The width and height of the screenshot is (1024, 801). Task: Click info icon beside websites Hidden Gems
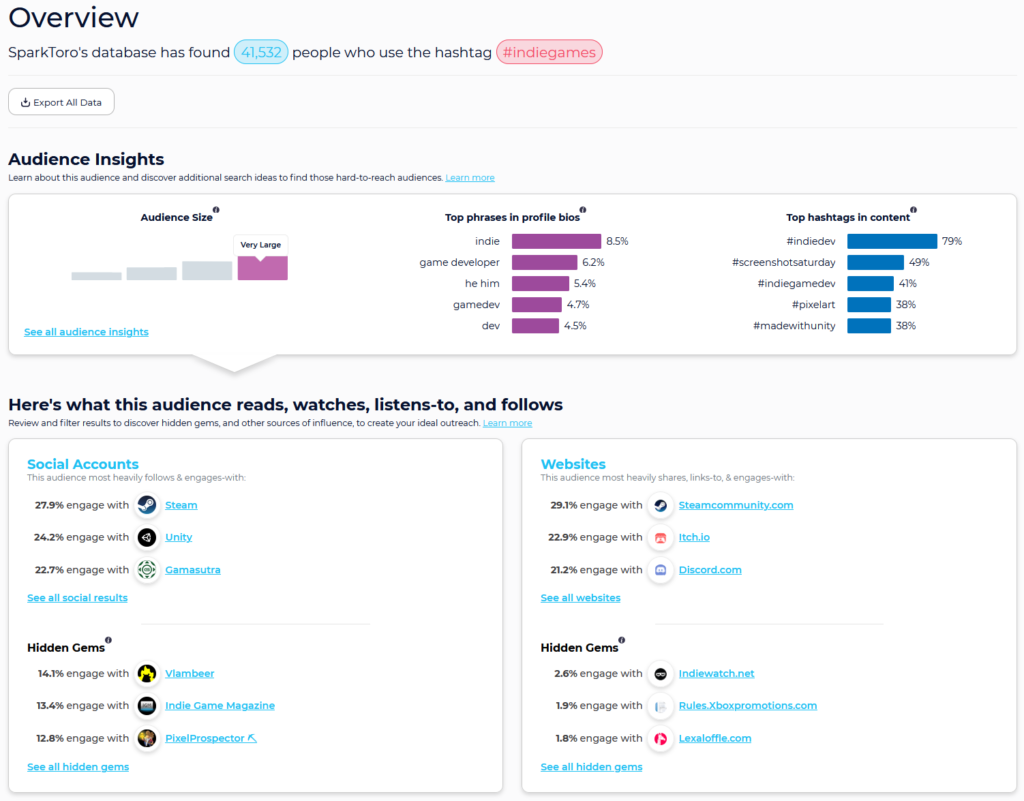click(x=622, y=640)
